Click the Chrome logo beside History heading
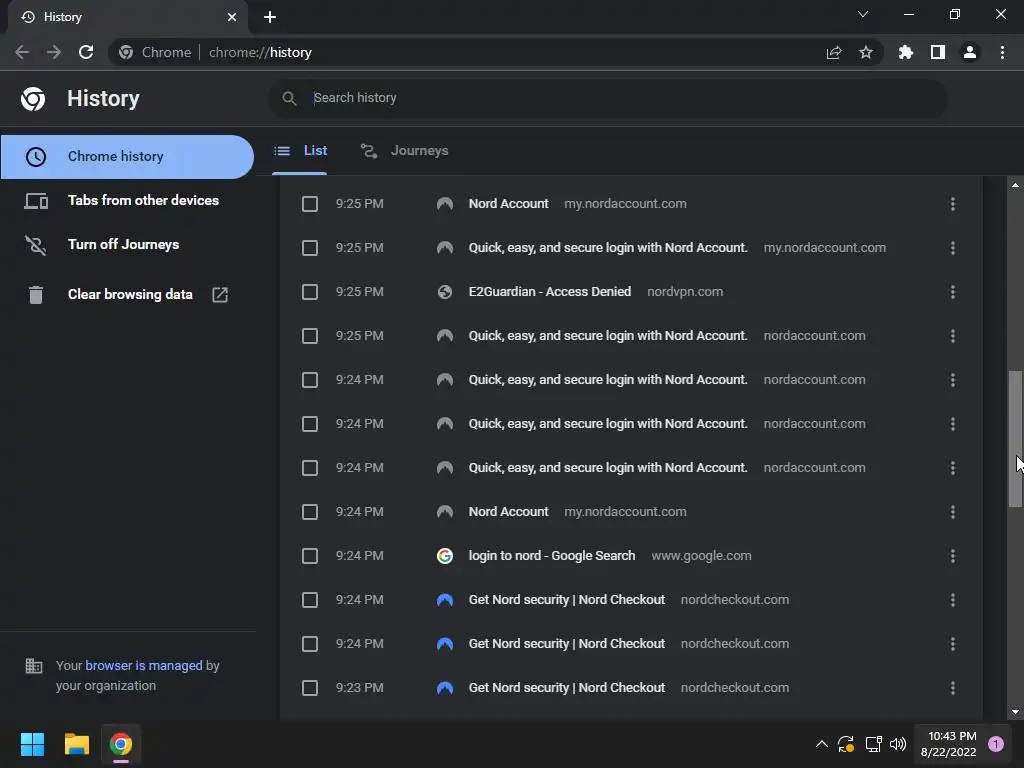This screenshot has width=1024, height=768. pyautogui.click(x=33, y=99)
